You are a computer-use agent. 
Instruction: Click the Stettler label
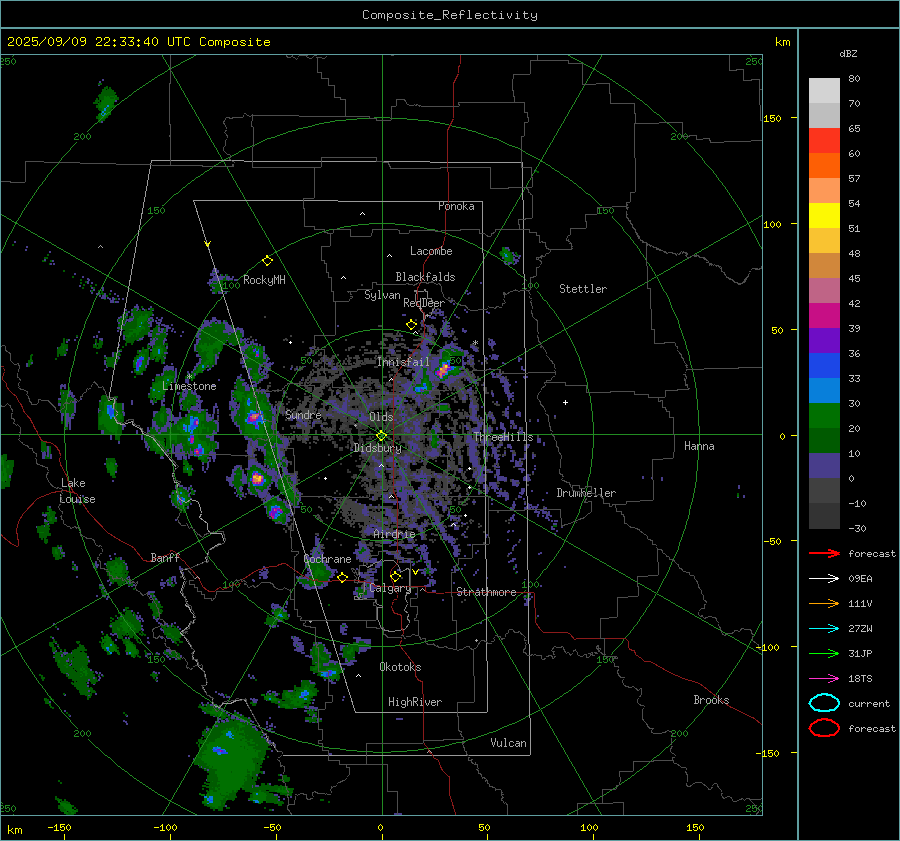(583, 289)
